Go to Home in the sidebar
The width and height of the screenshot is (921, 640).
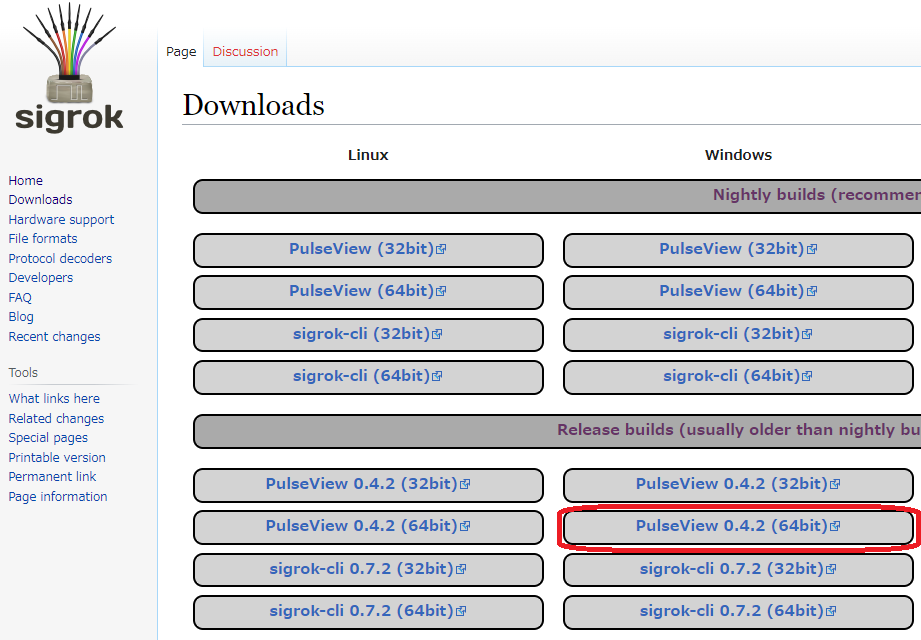click(25, 180)
